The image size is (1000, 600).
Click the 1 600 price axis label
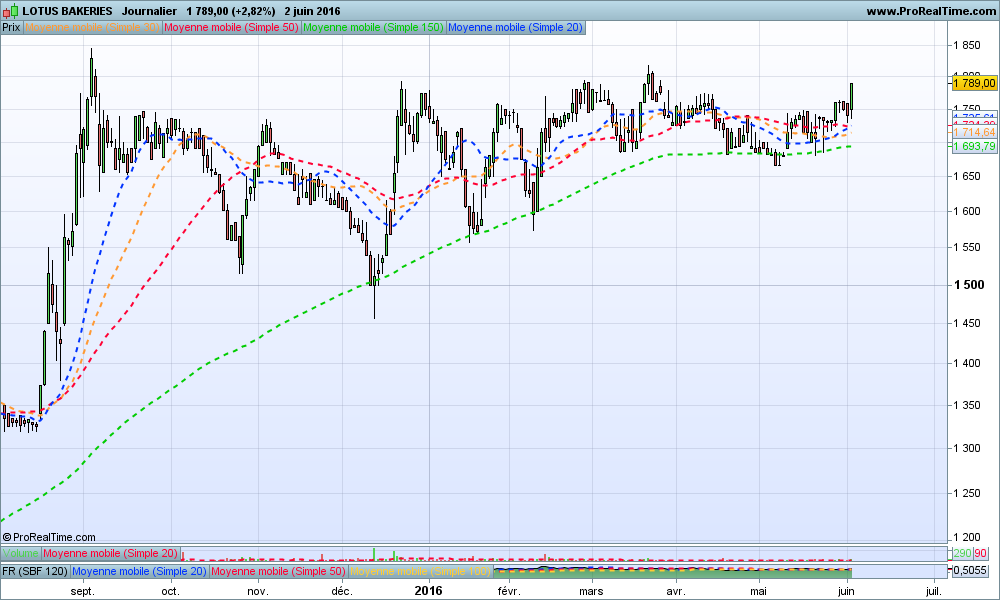click(967, 211)
